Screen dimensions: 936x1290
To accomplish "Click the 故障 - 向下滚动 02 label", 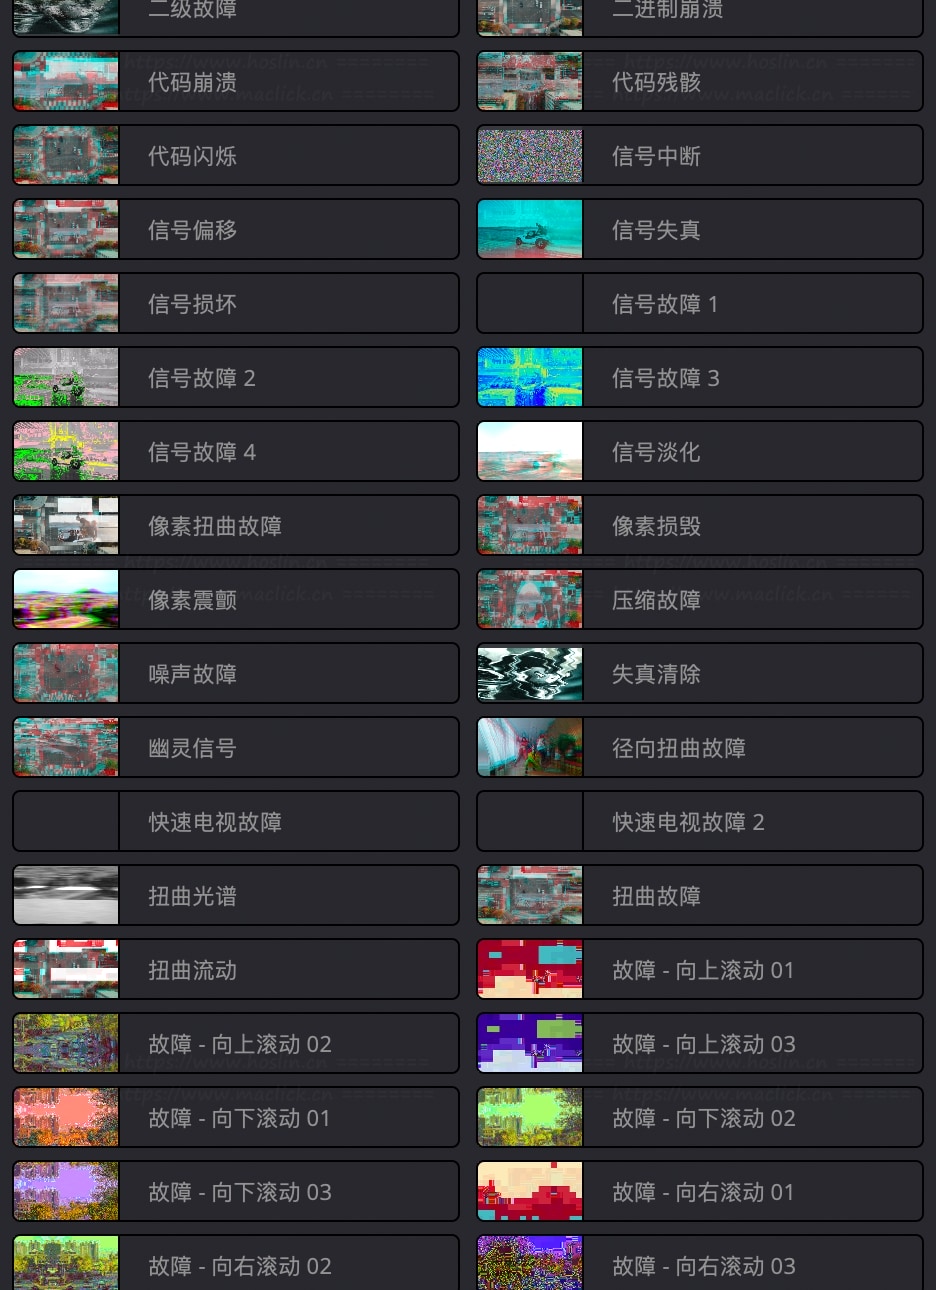I will [x=704, y=1118].
